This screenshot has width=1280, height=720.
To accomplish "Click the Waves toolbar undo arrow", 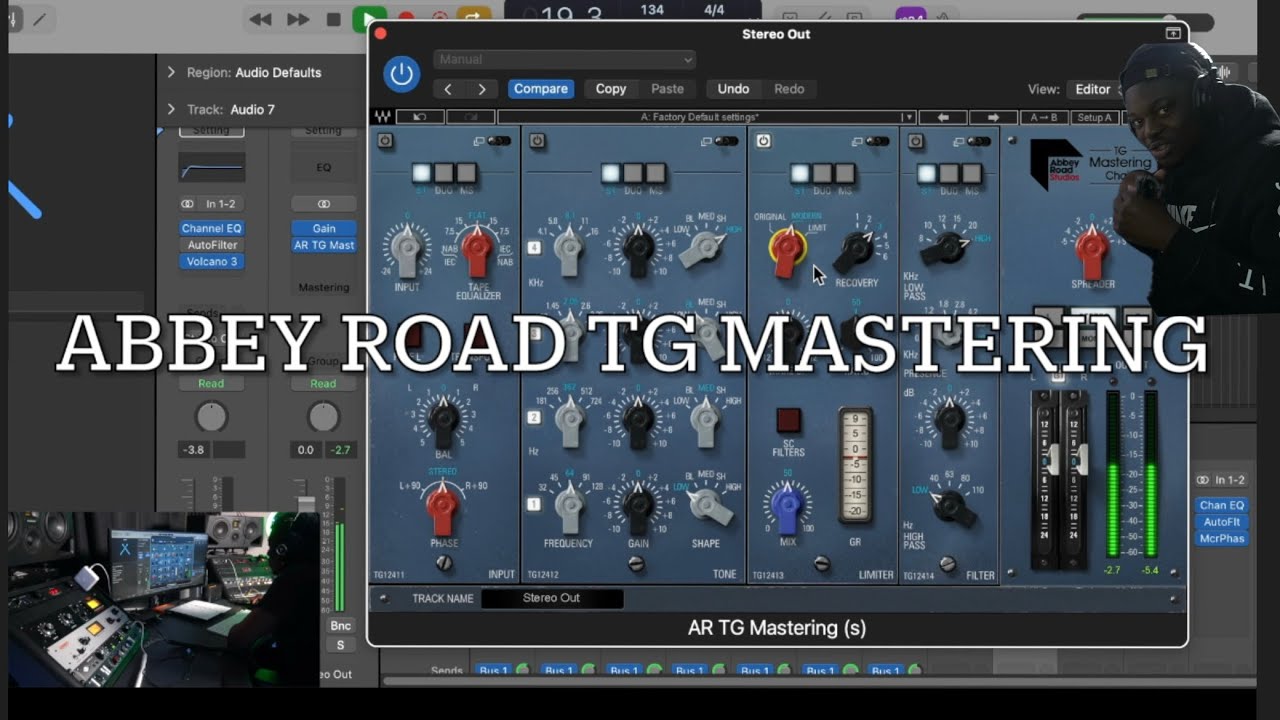I will pos(420,117).
